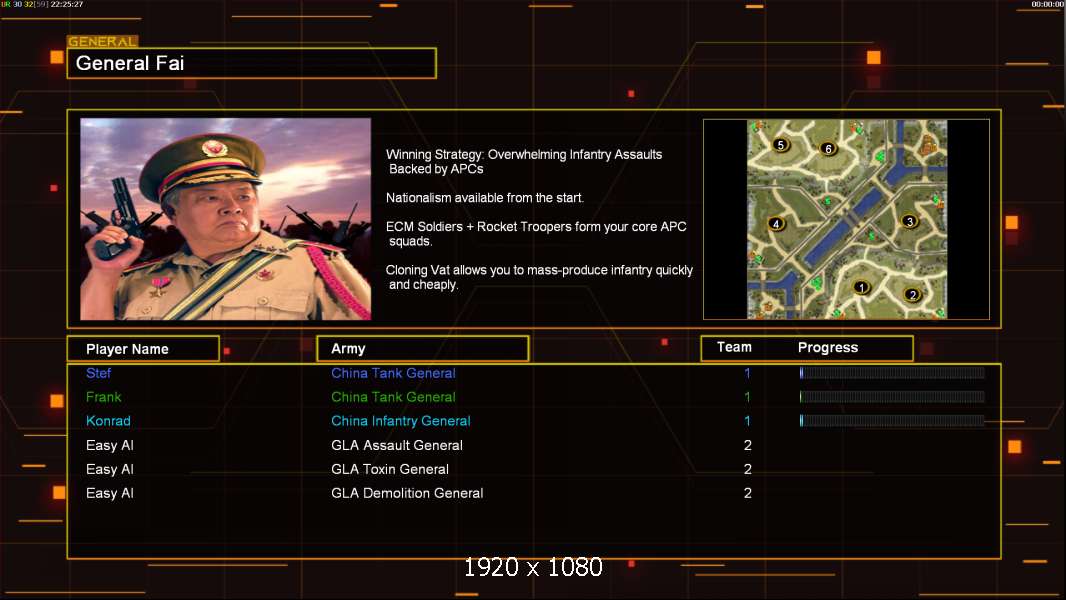Click start position marker 5 on map
The image size is (1066, 600).
pyautogui.click(x=781, y=144)
